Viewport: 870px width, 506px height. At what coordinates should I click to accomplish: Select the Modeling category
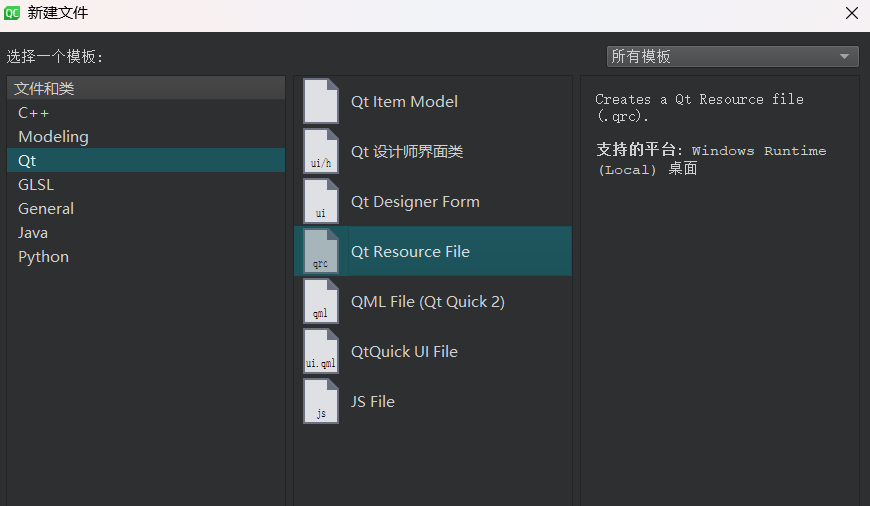(146, 136)
